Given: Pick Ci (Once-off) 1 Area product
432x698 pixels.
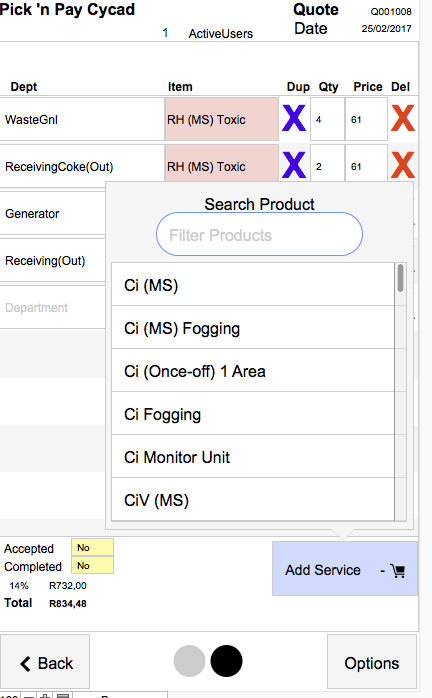Looking at the screenshot, I should tap(253, 371).
